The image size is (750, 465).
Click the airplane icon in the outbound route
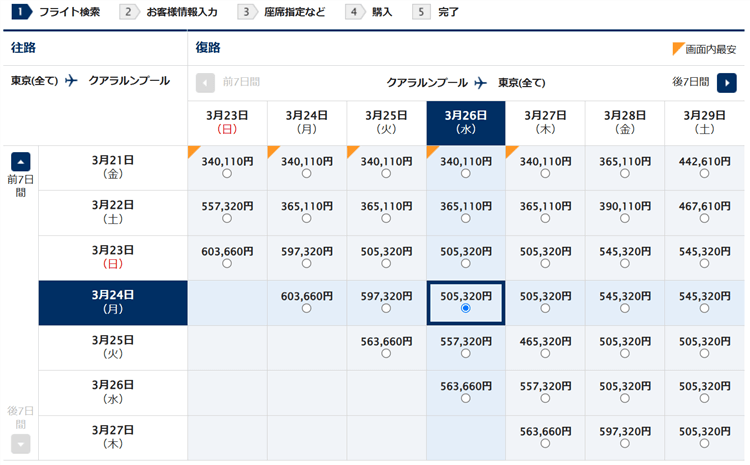point(71,81)
